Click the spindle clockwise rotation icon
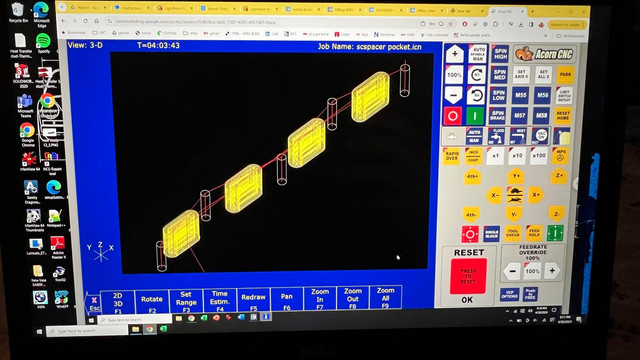640x360 pixels. point(476,75)
